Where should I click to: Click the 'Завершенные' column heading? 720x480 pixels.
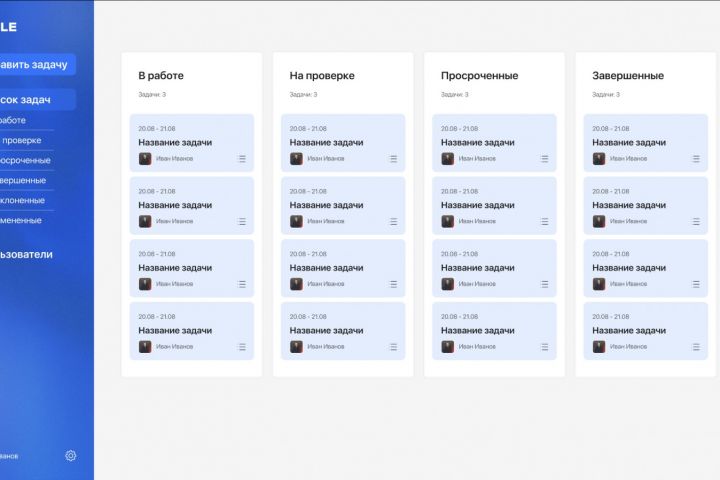click(628, 75)
